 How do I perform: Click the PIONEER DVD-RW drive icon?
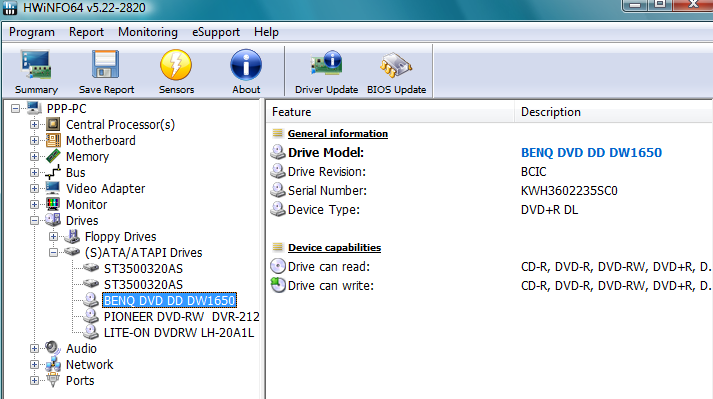coord(91,316)
